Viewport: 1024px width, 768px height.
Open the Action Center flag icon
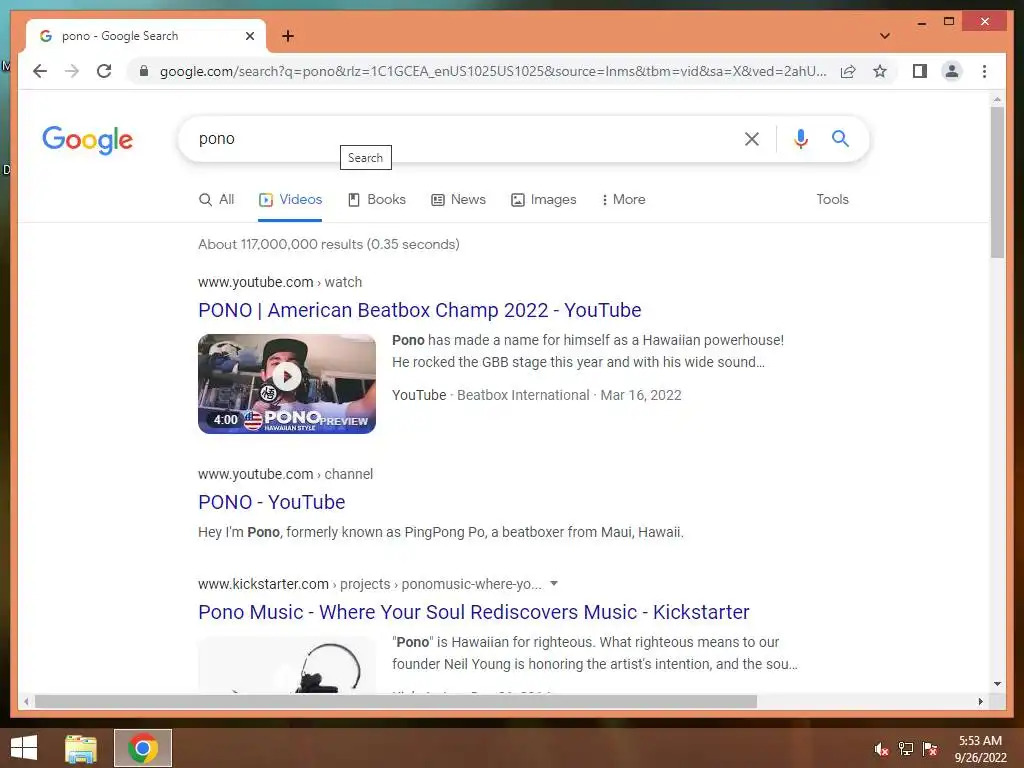pyautogui.click(x=930, y=749)
